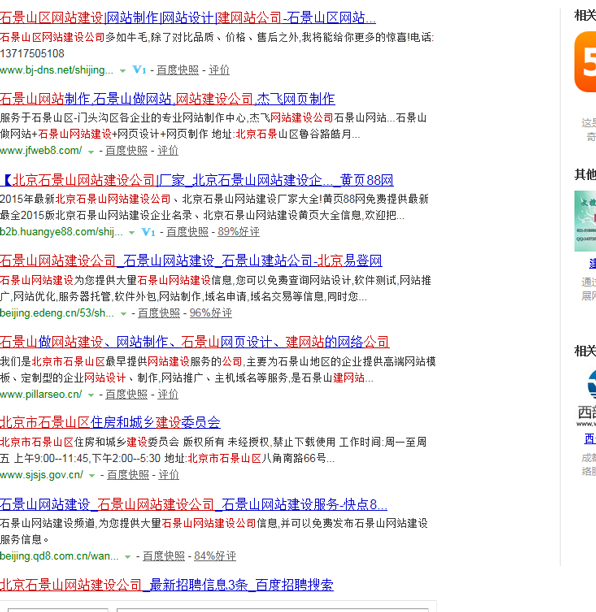596x612 pixels.
Task: Click V1 verification badge next to bj-dns.net
Action: tap(139, 70)
